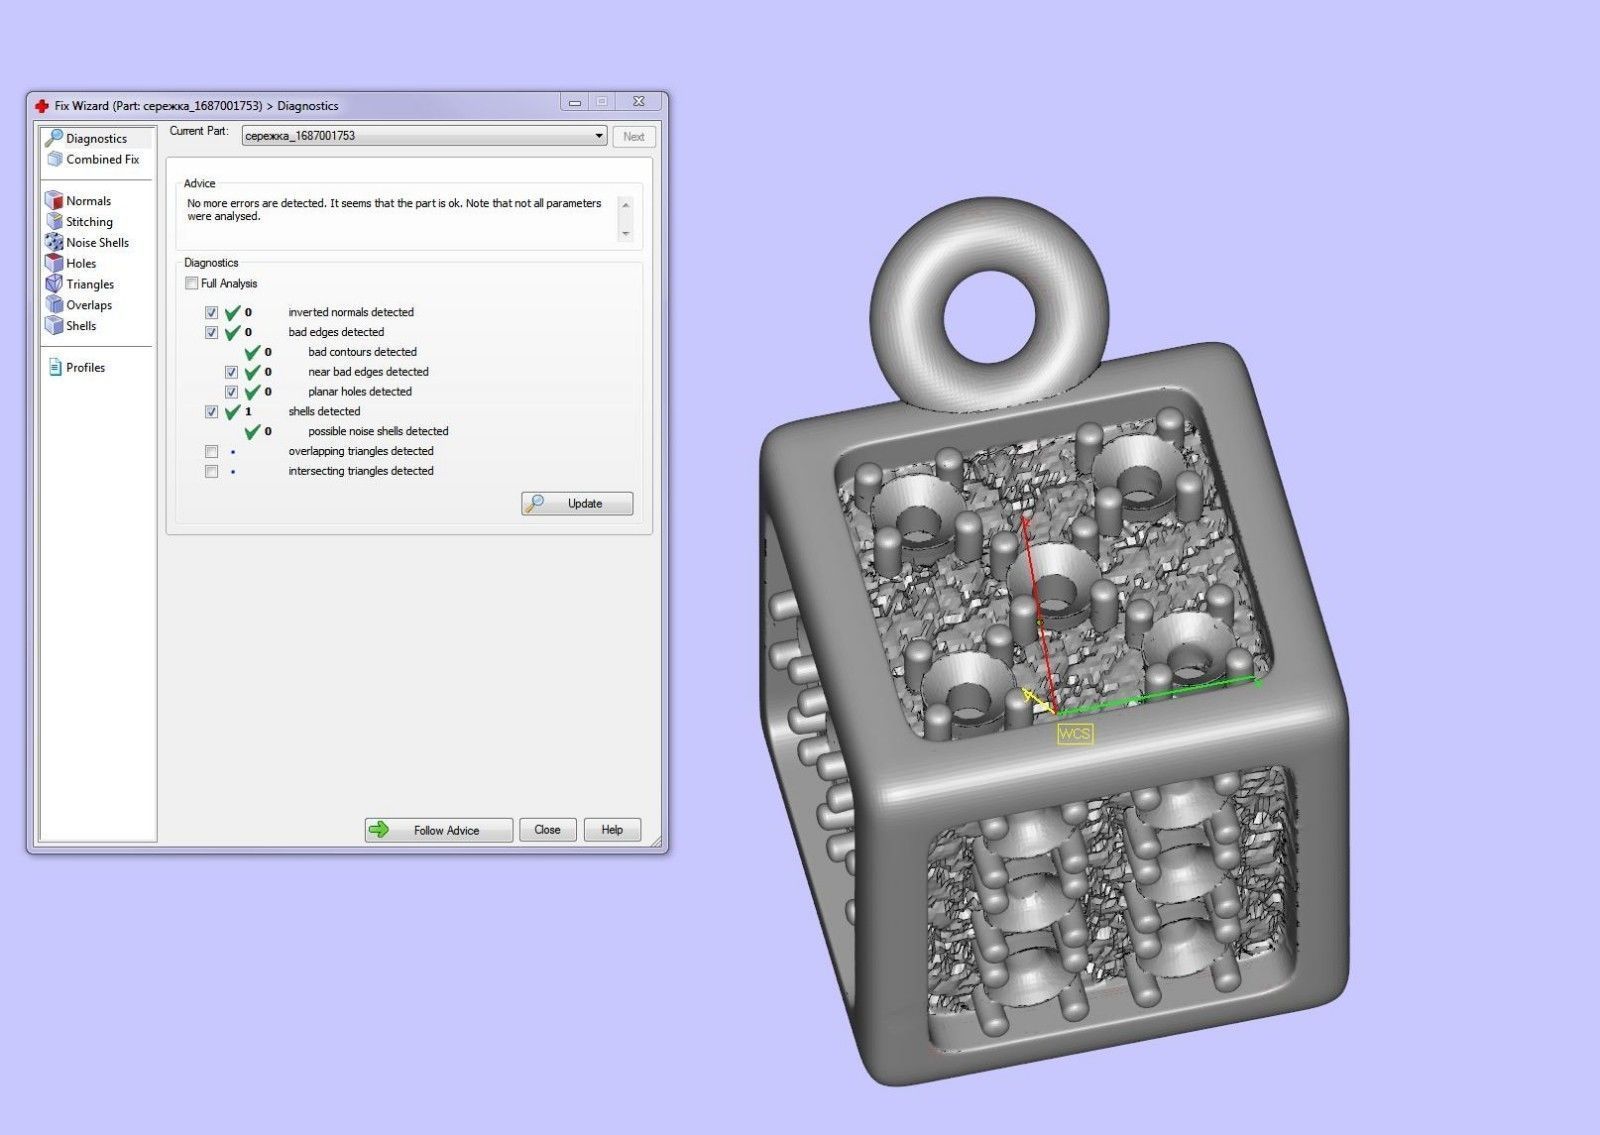Click the Advice box scroll down arrow
The height and width of the screenshot is (1135, 1600).
pos(626,234)
